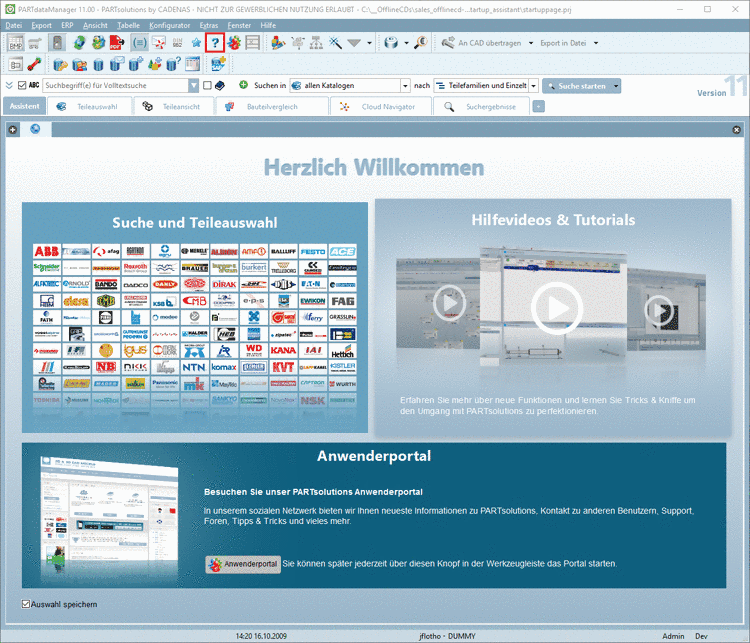Open the An CAD übertragen dropdown arrow
This screenshot has width=750, height=643.
[x=530, y=43]
